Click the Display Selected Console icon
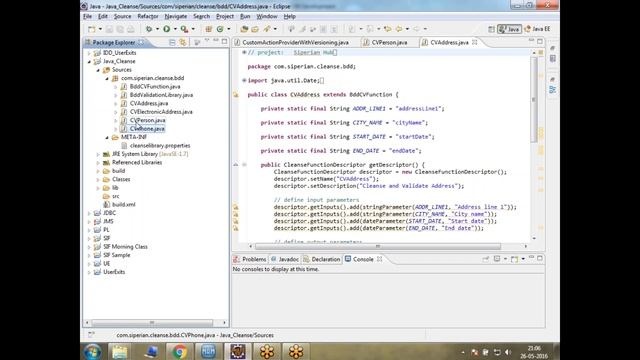Screen dimensions: 640x360 (x=497, y=259)
